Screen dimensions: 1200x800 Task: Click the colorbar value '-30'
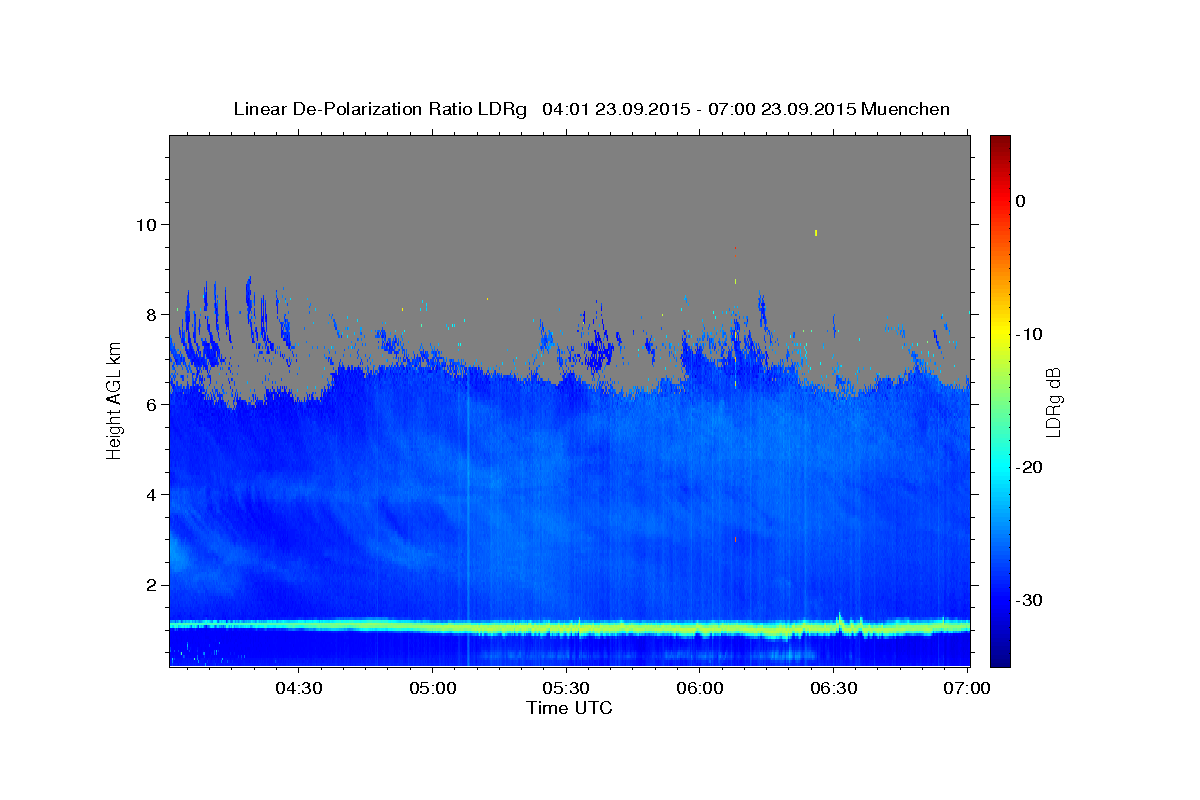pyautogui.click(x=1030, y=600)
